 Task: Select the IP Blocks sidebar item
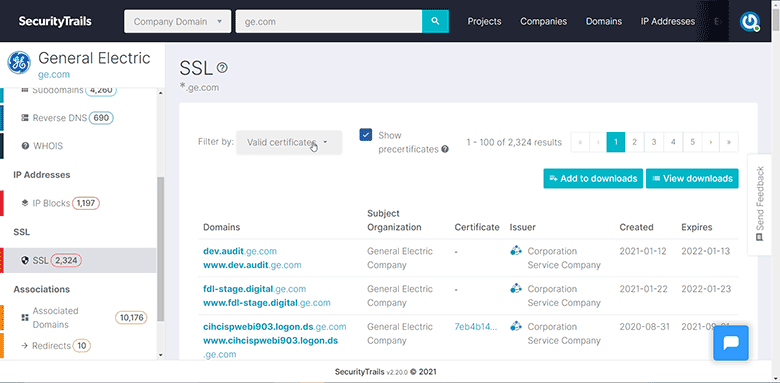click(x=80, y=203)
